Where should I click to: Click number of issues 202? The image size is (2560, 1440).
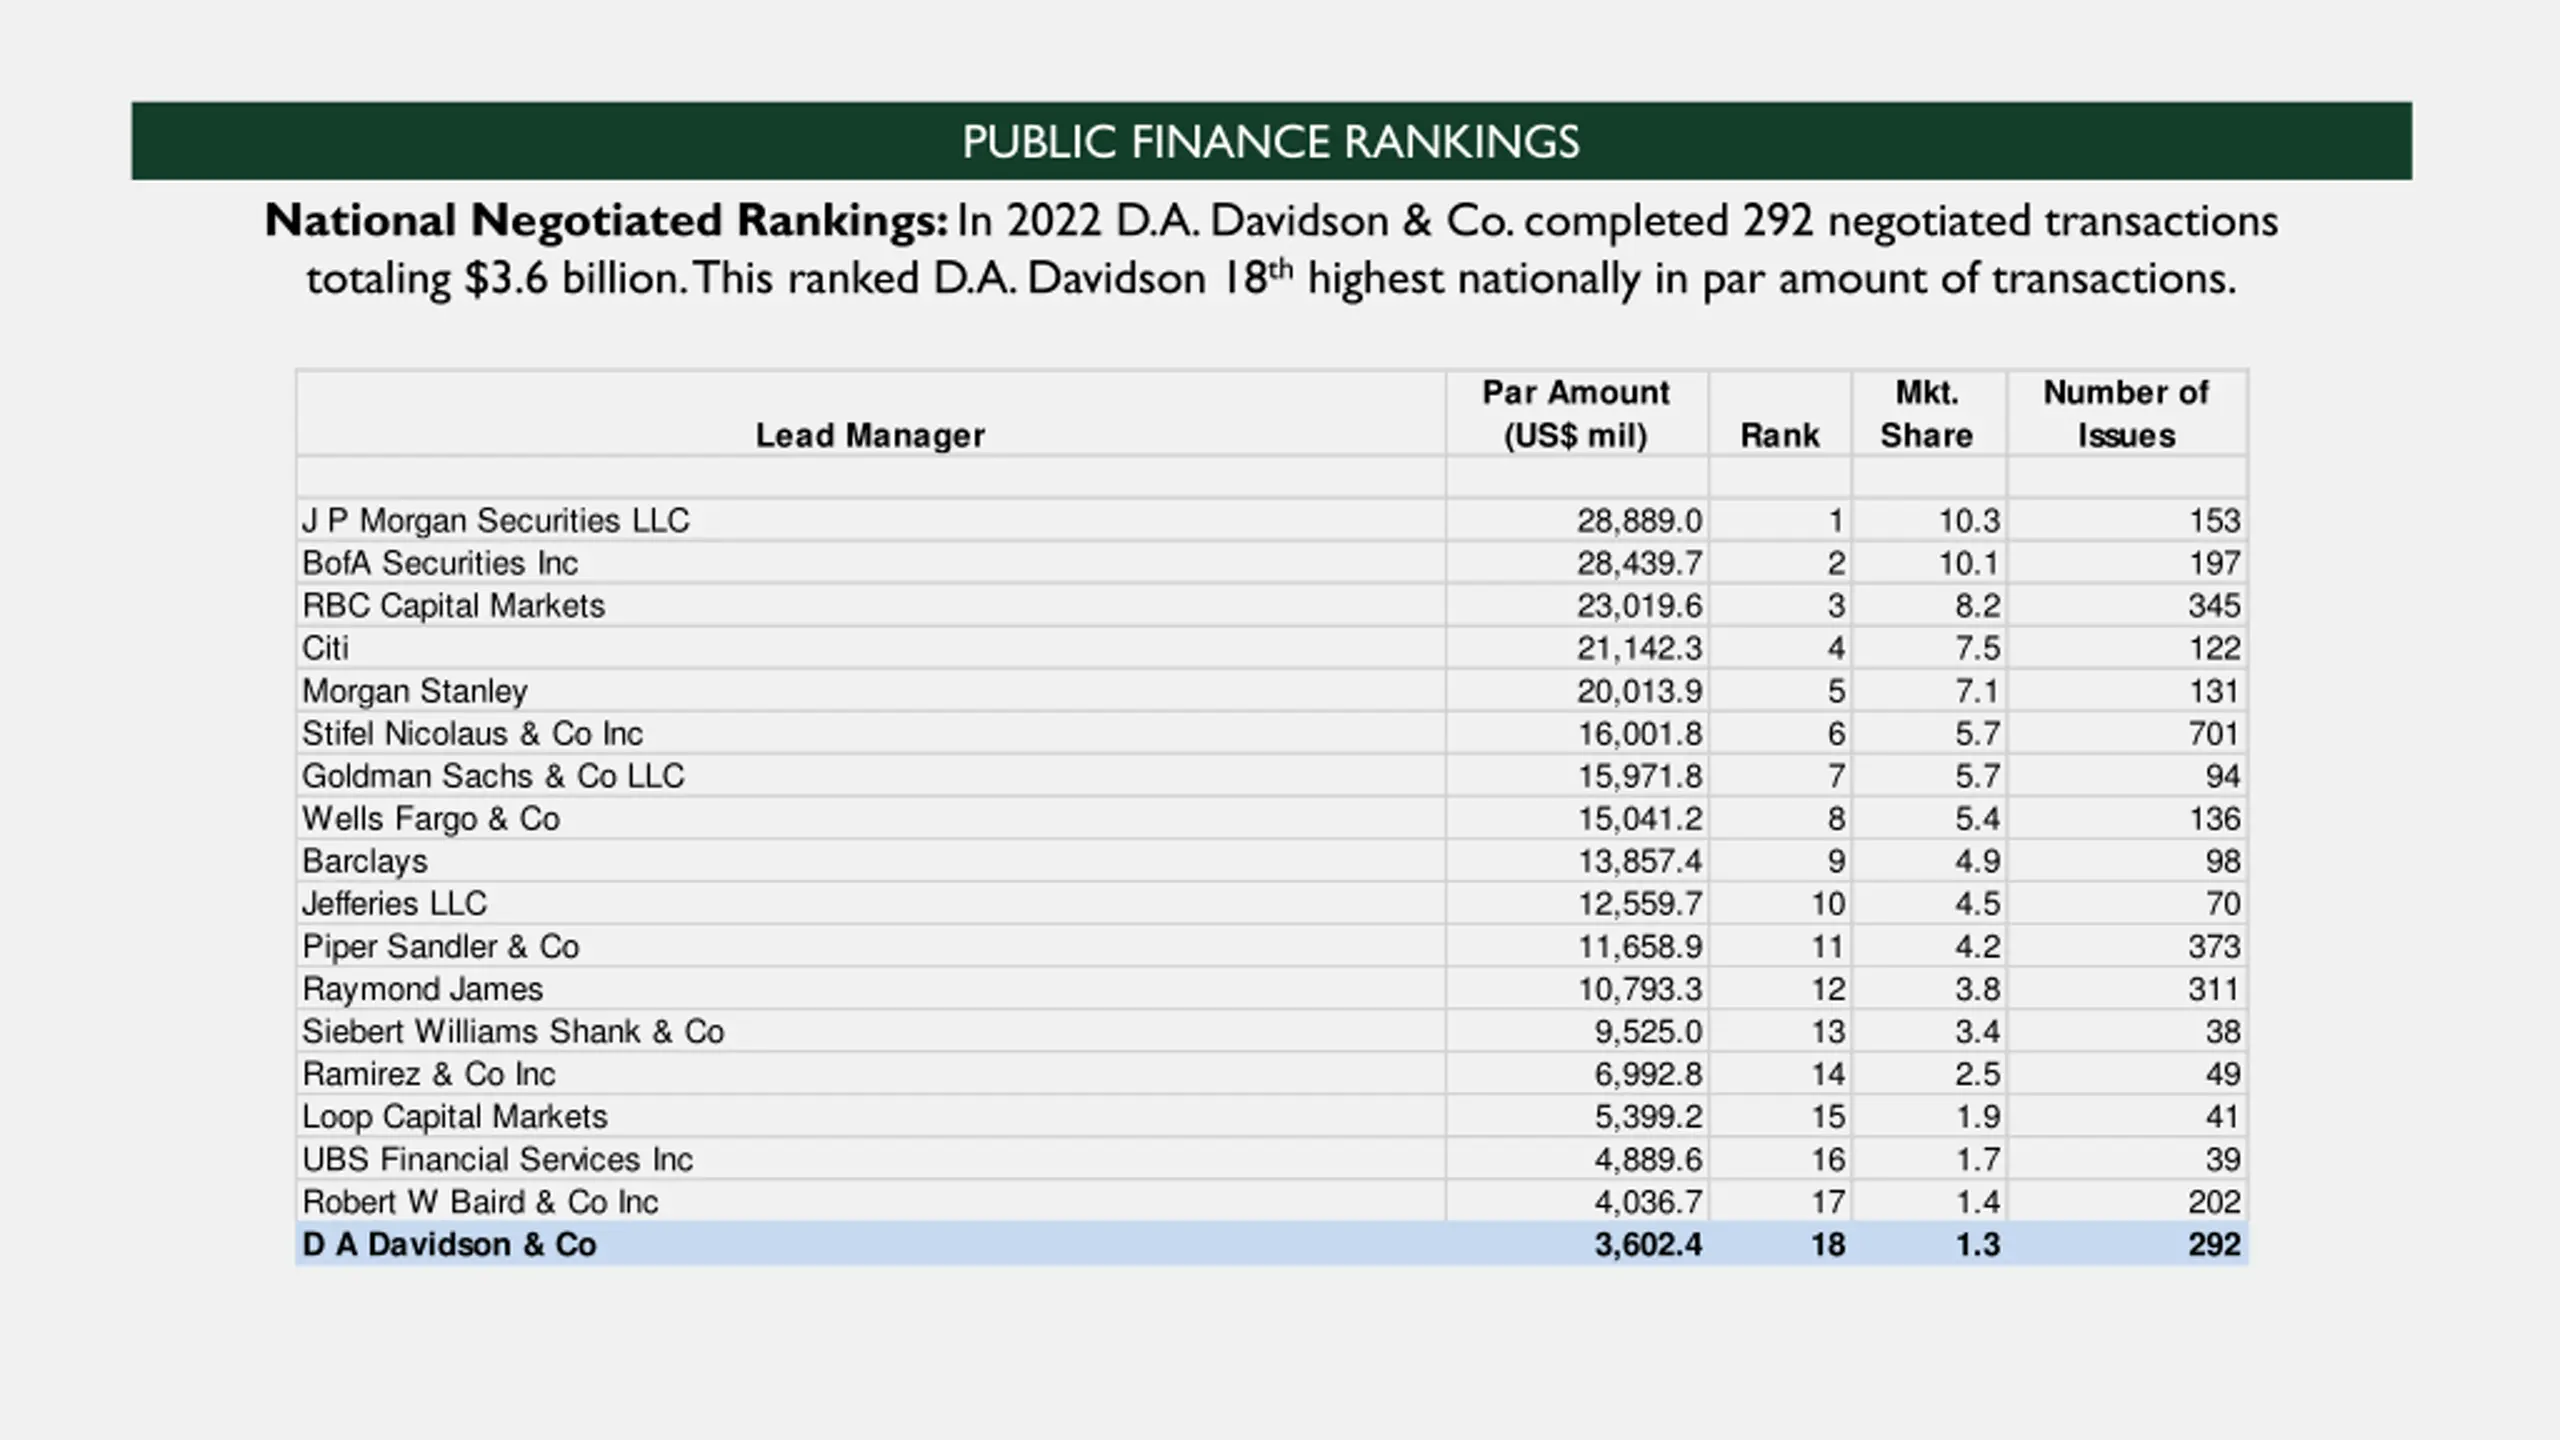tap(2214, 1201)
